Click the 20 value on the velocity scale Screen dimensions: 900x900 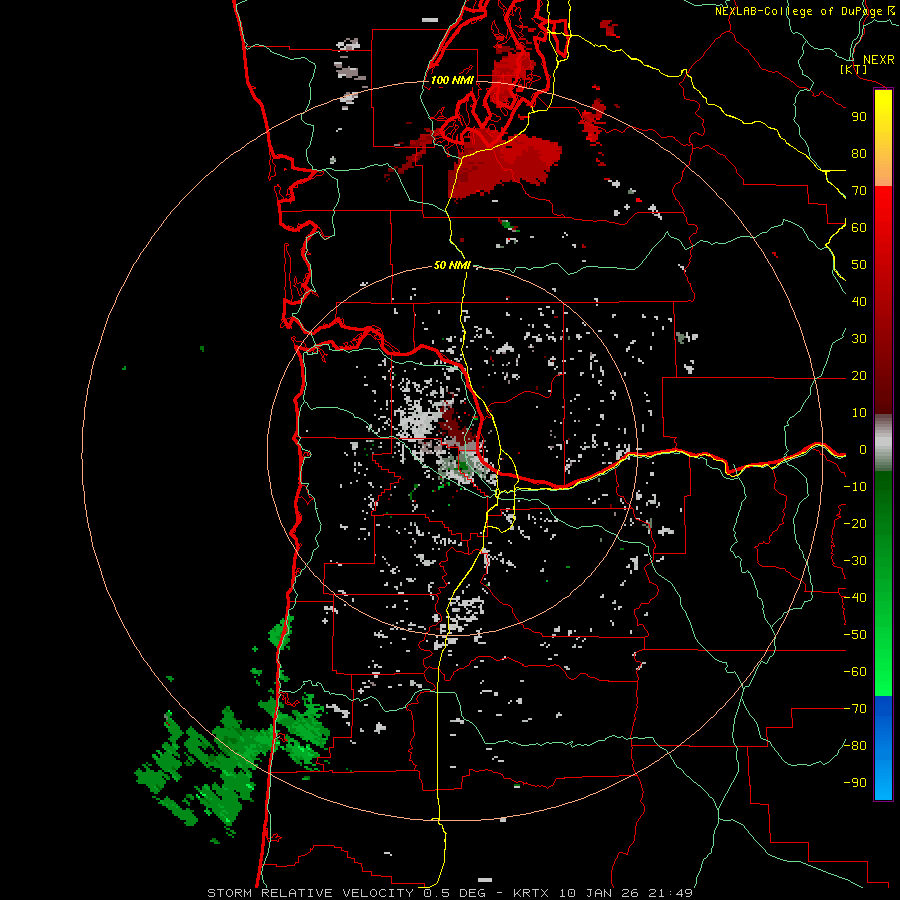[x=859, y=376]
